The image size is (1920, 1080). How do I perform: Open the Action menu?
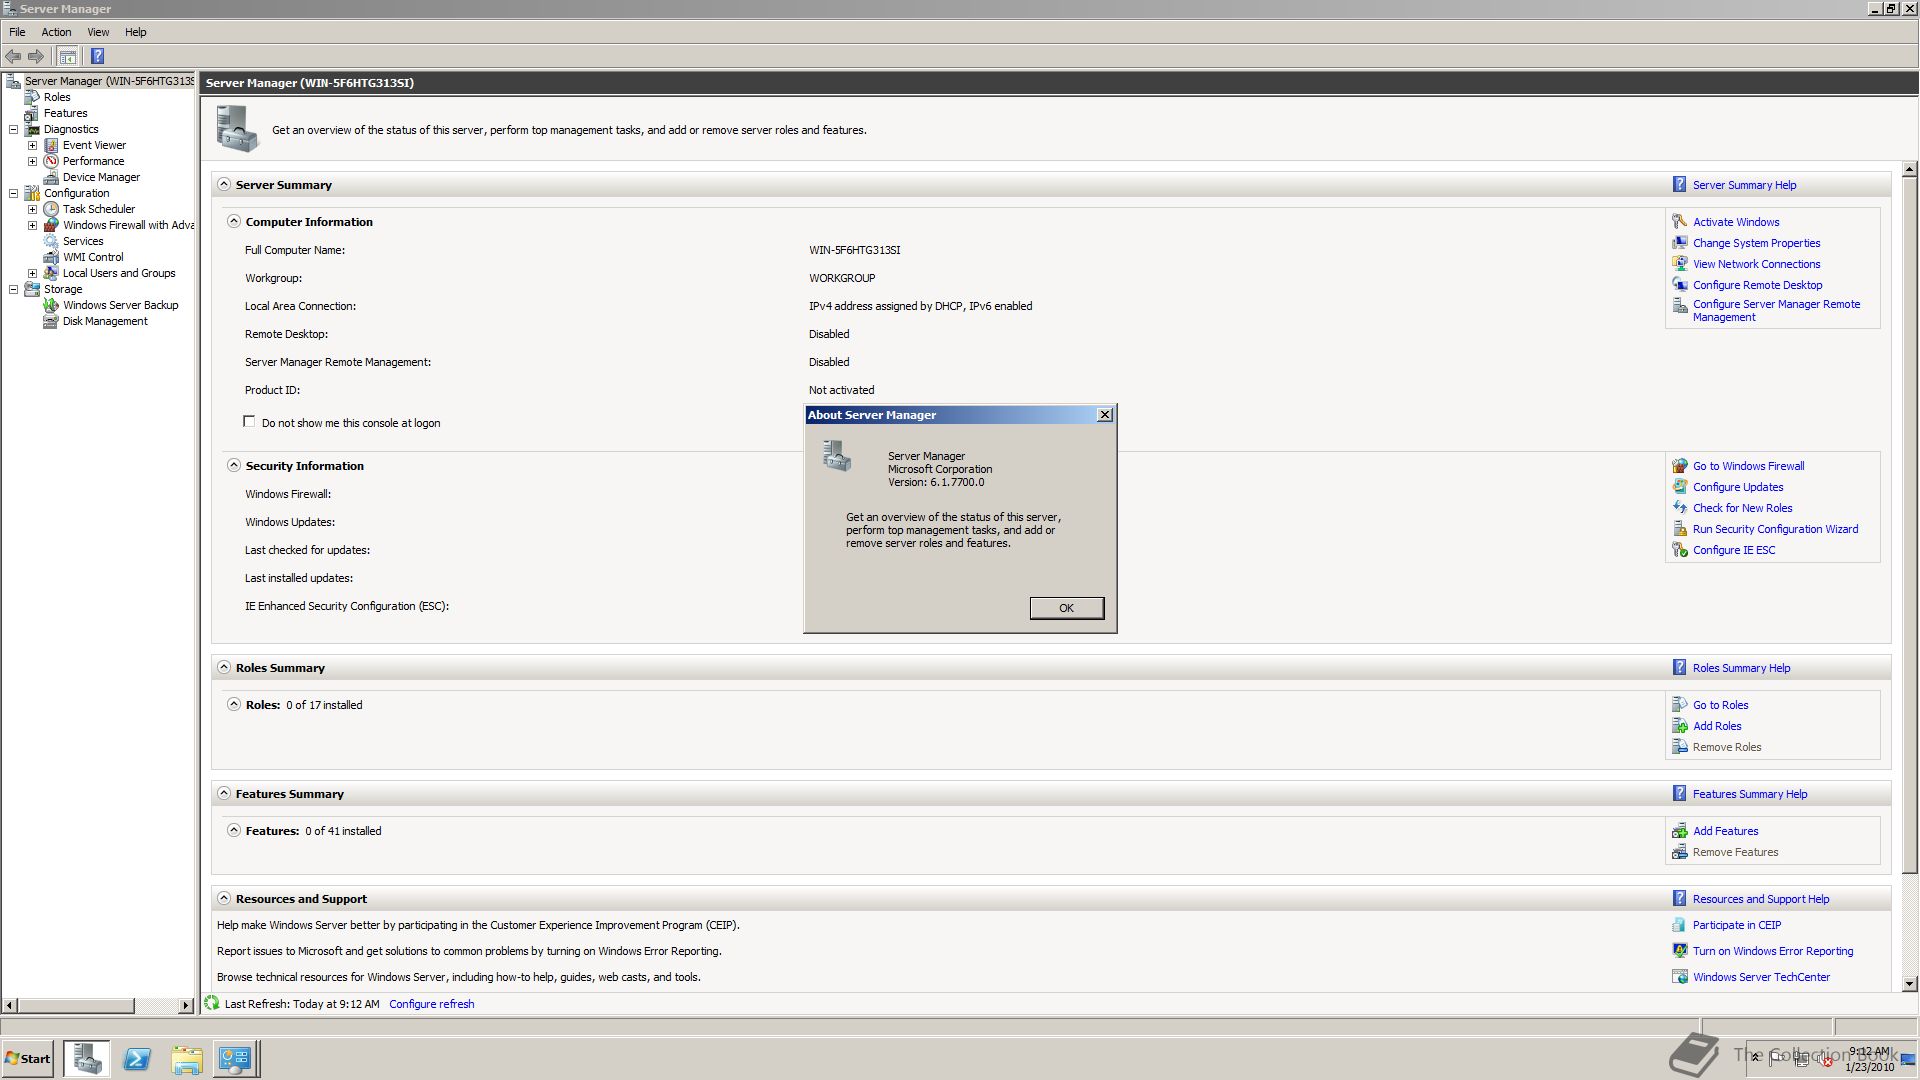[56, 32]
